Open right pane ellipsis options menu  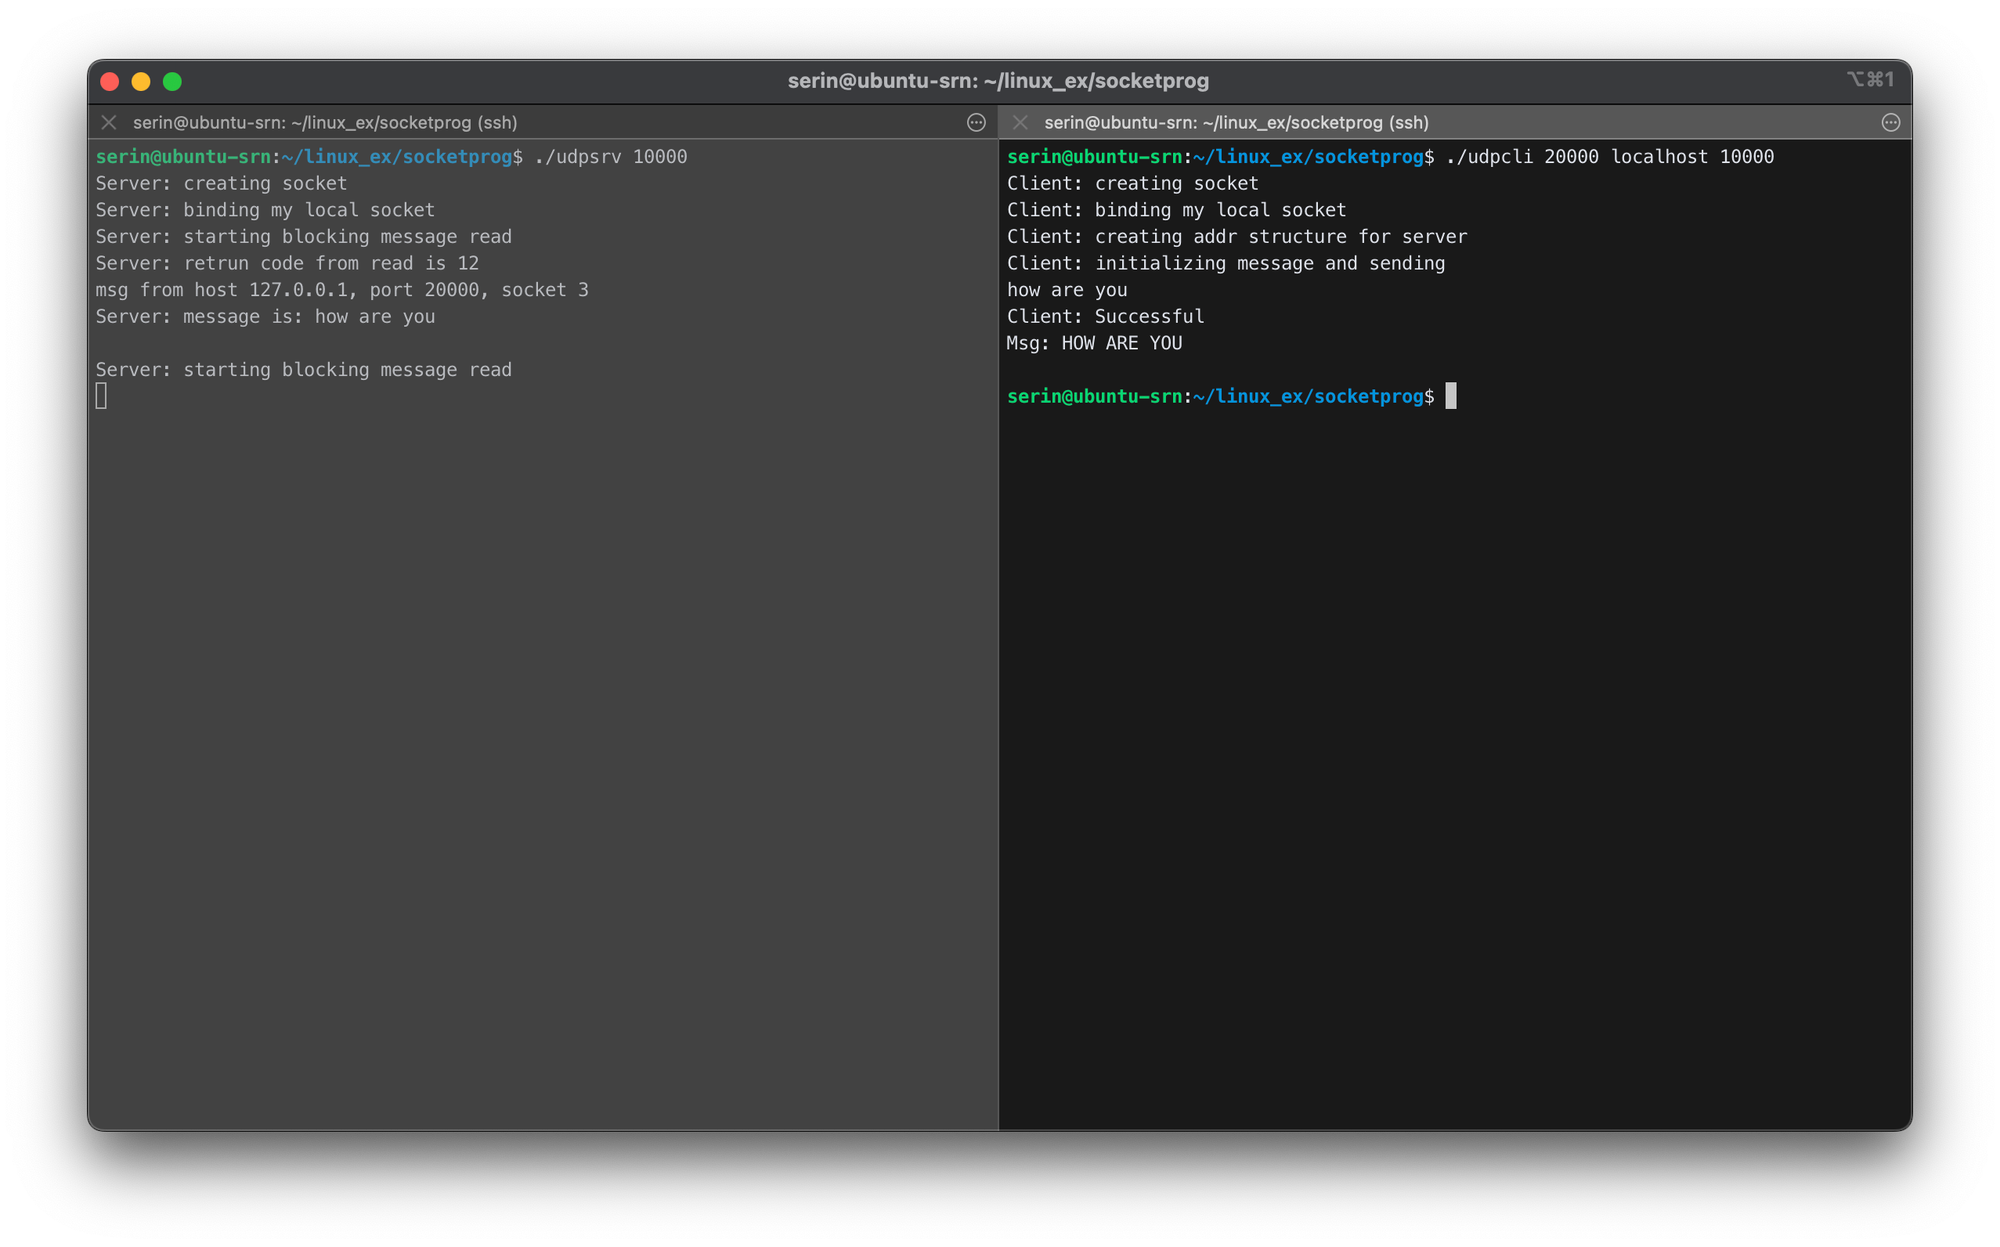tap(1890, 122)
